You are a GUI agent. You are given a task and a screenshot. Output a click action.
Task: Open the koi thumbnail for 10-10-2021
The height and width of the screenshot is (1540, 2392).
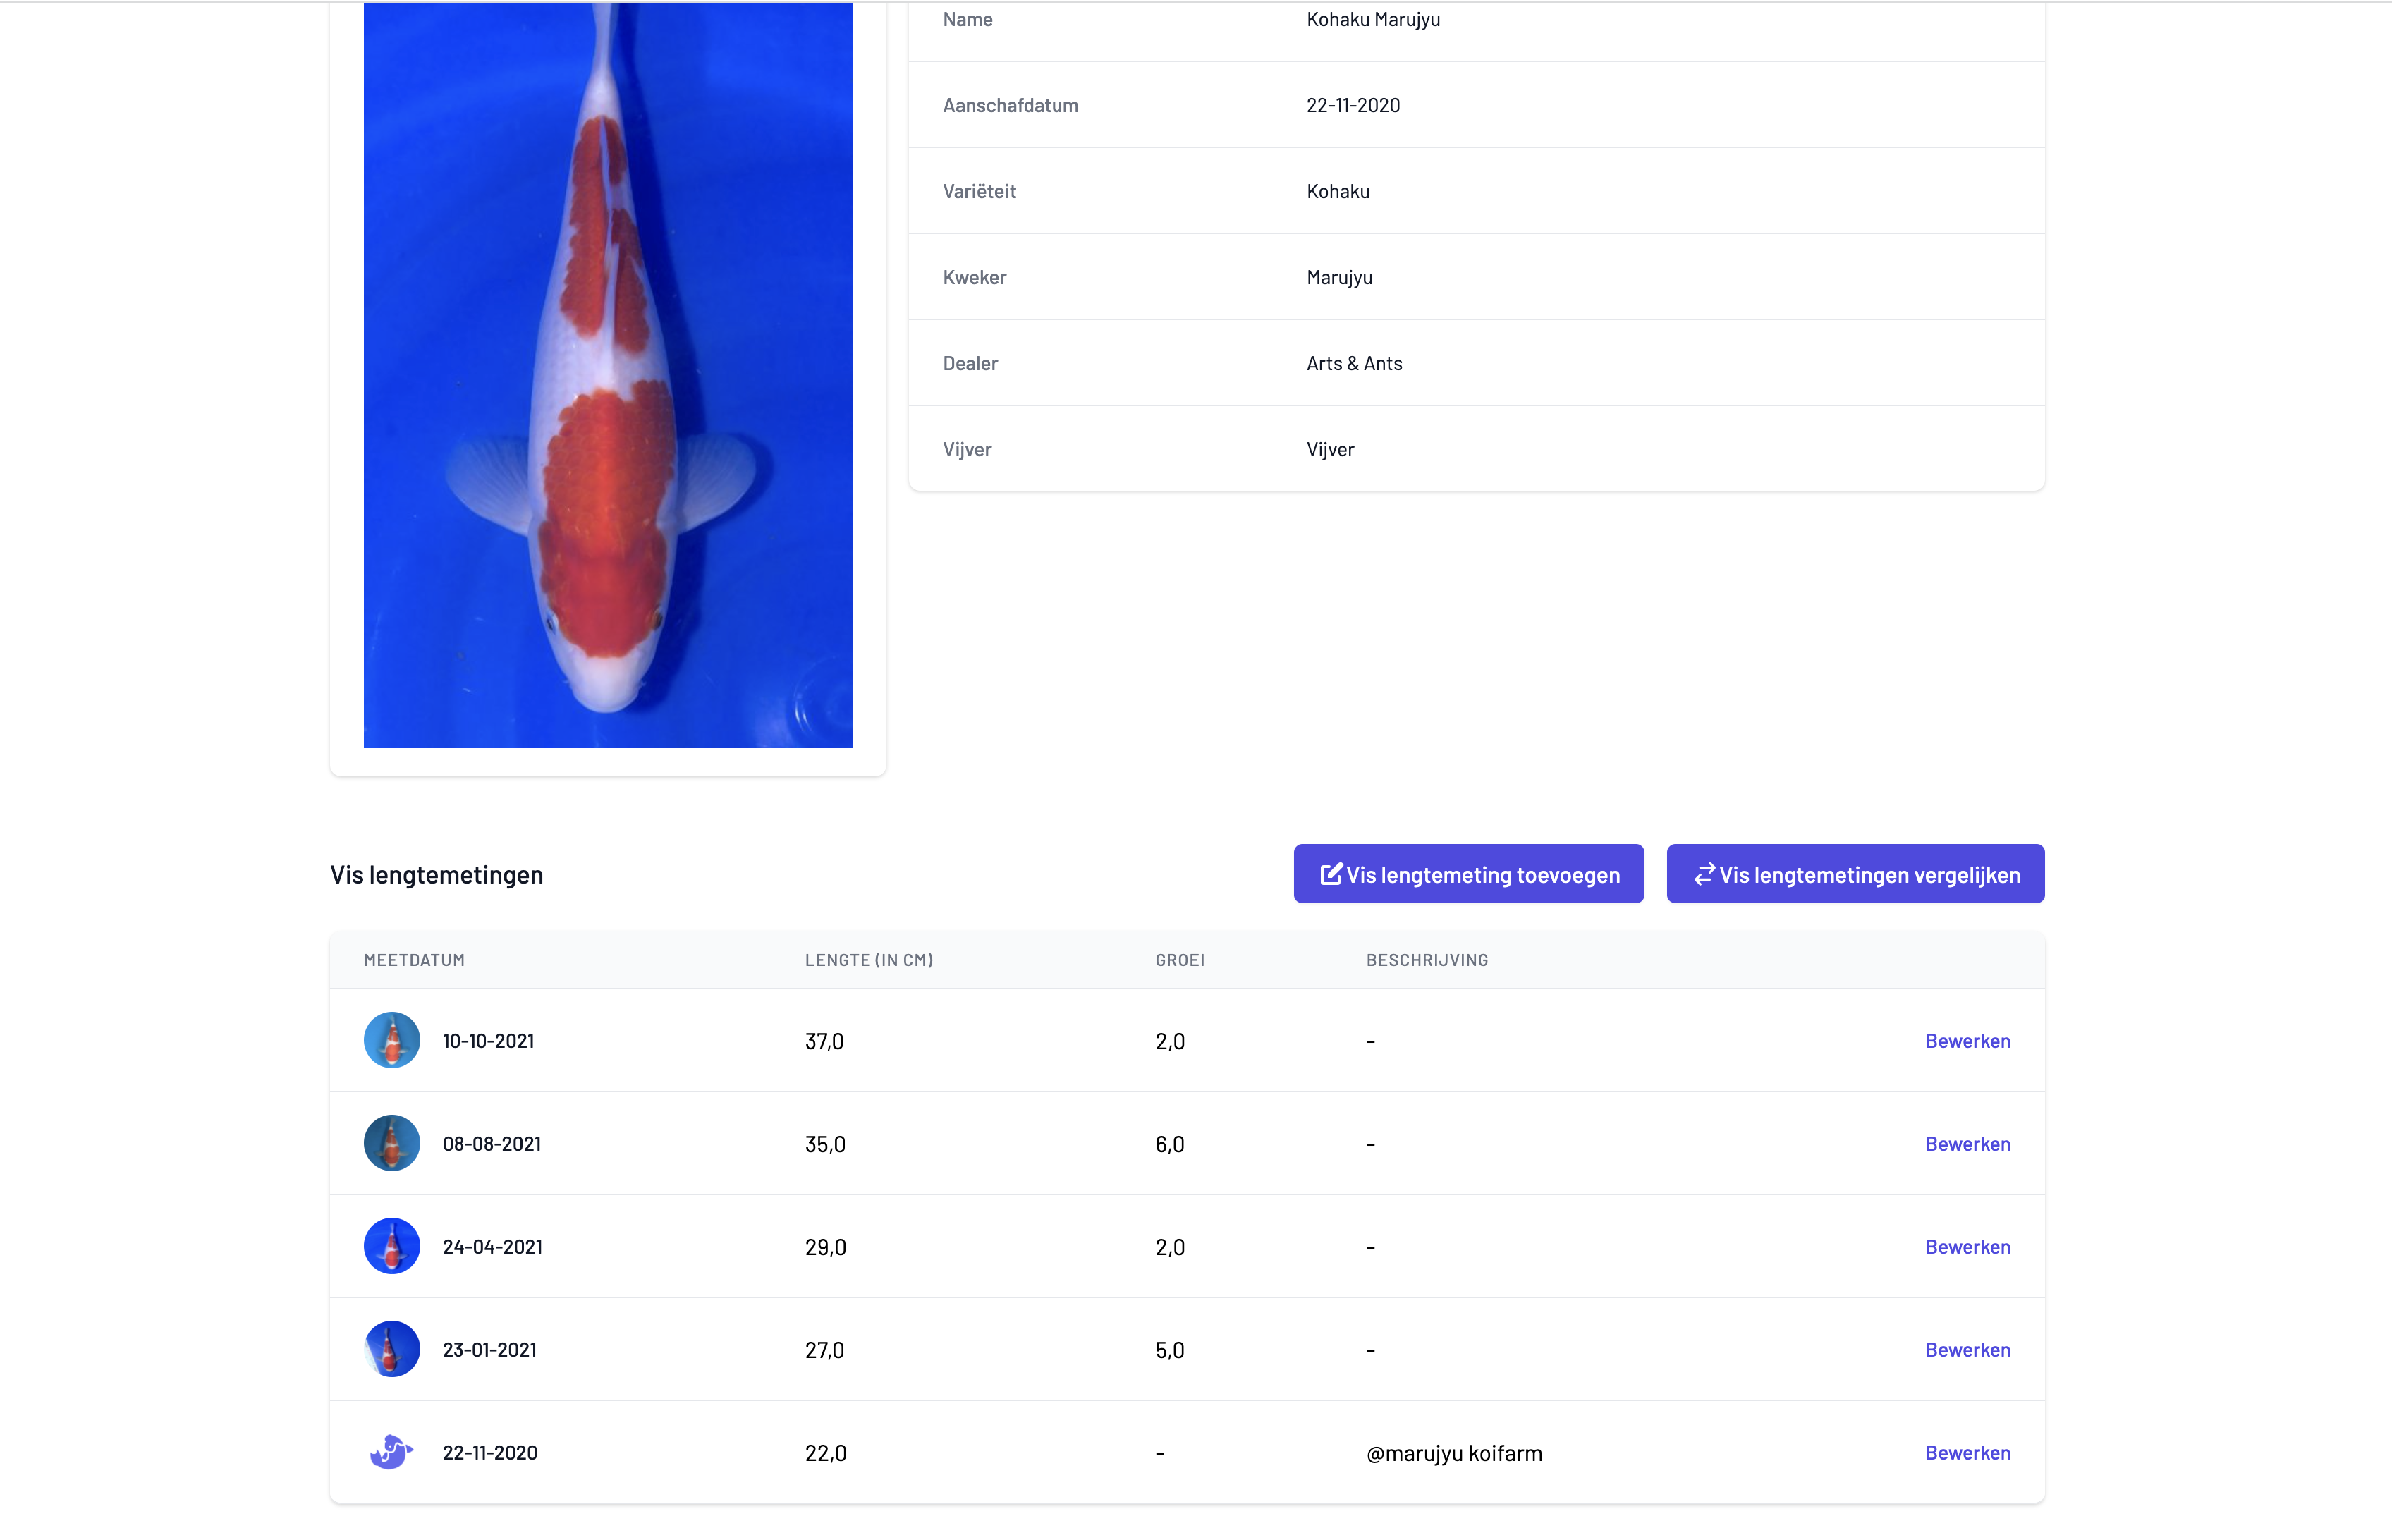[x=392, y=1040]
